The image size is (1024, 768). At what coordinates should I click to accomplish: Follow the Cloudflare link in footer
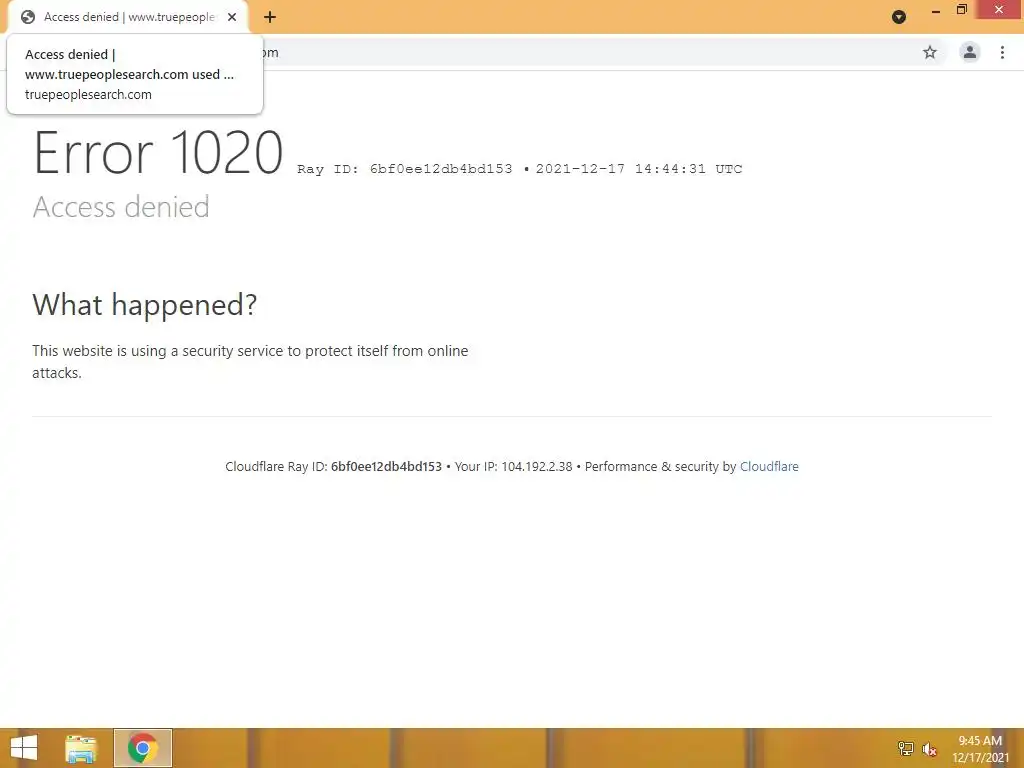[x=769, y=466]
